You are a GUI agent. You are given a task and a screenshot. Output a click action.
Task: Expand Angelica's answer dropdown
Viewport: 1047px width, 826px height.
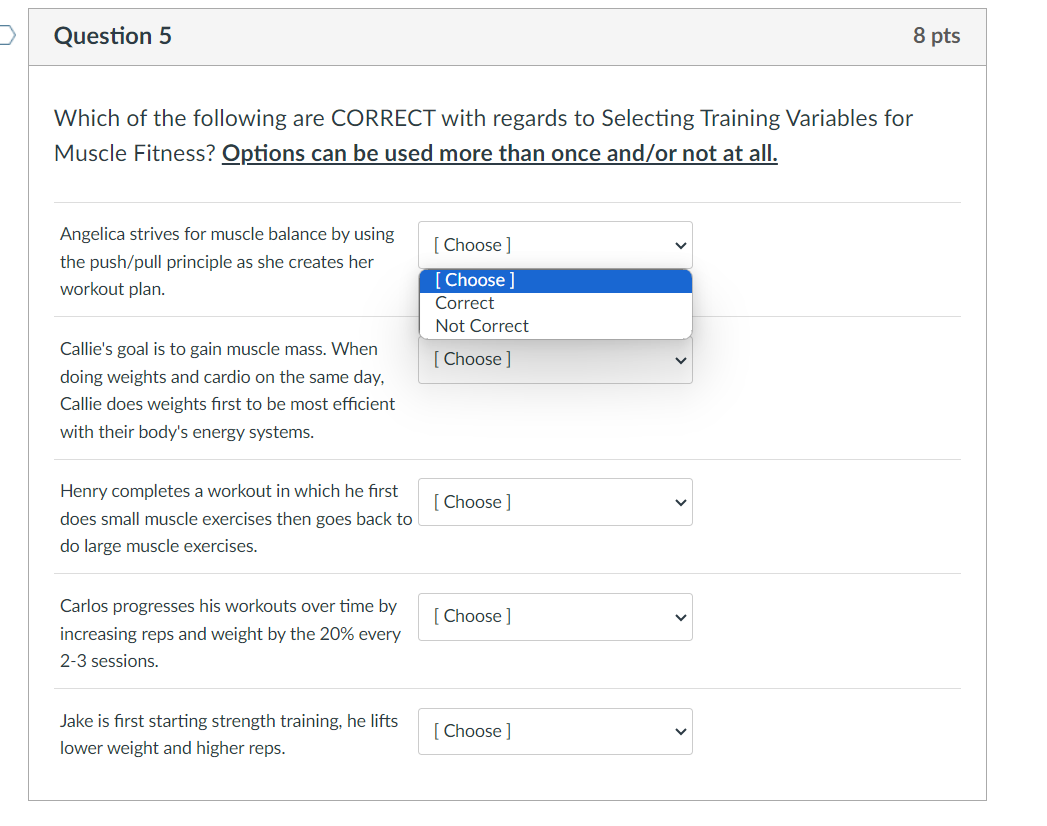pyautogui.click(x=554, y=244)
